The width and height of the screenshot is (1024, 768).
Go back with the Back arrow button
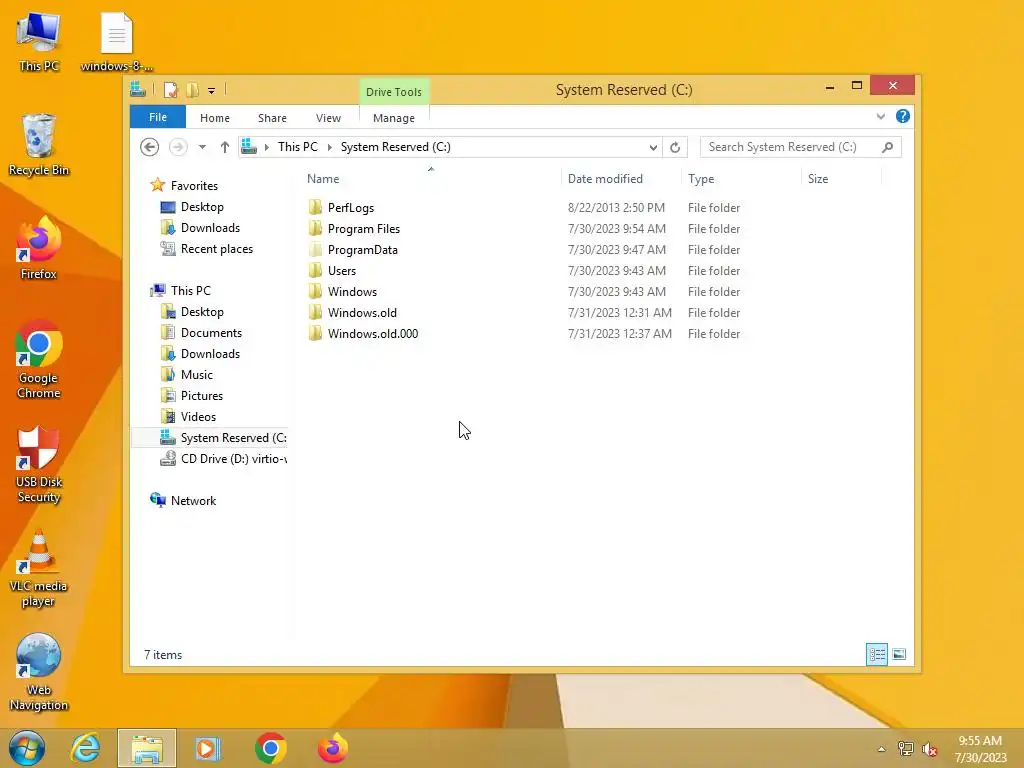[150, 147]
